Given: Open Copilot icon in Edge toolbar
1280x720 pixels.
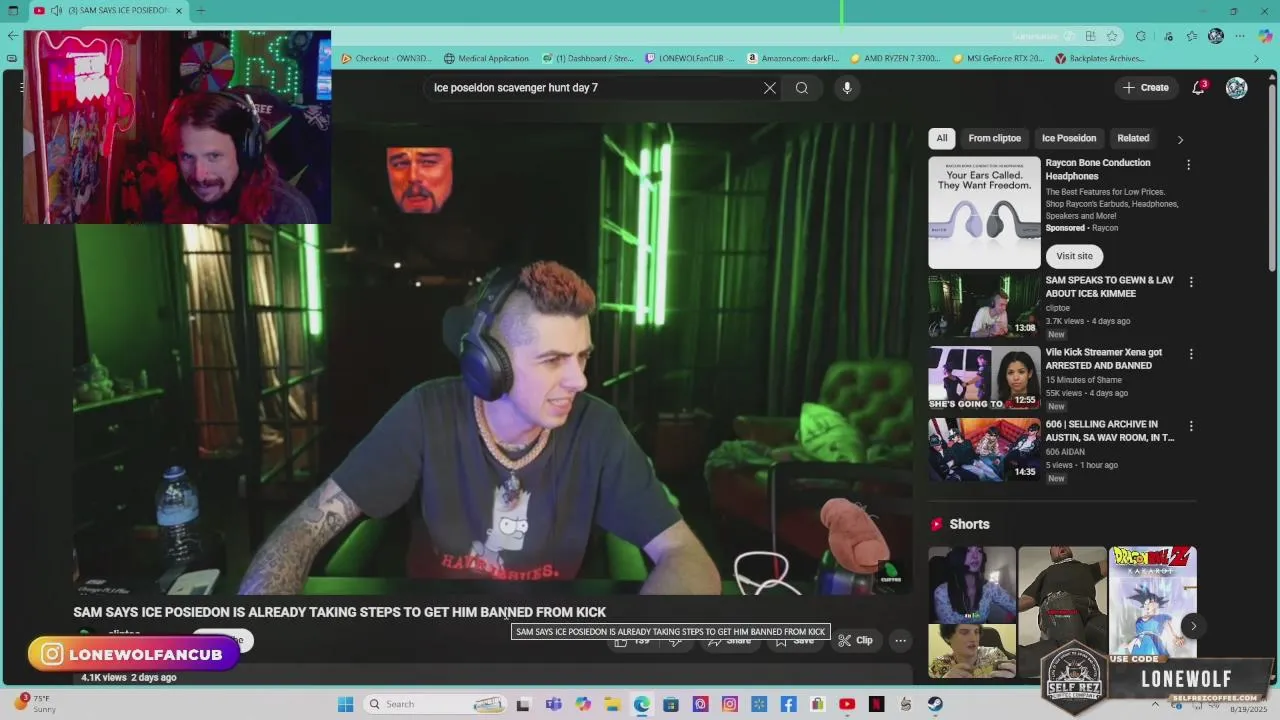Looking at the screenshot, I should [1265, 36].
